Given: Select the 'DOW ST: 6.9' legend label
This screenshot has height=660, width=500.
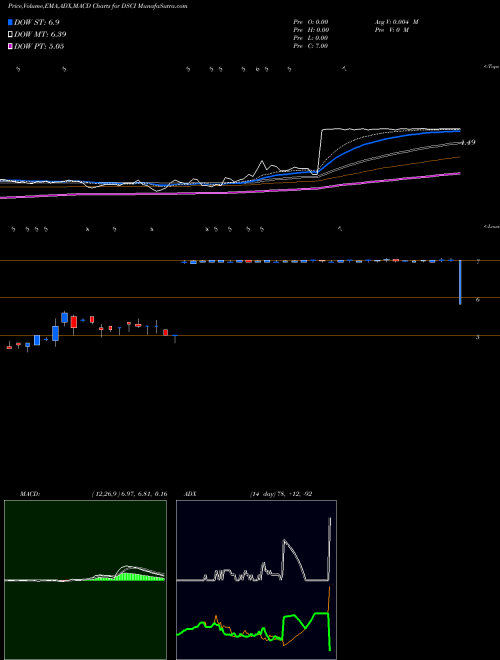Looking at the screenshot, I should click(37, 22).
